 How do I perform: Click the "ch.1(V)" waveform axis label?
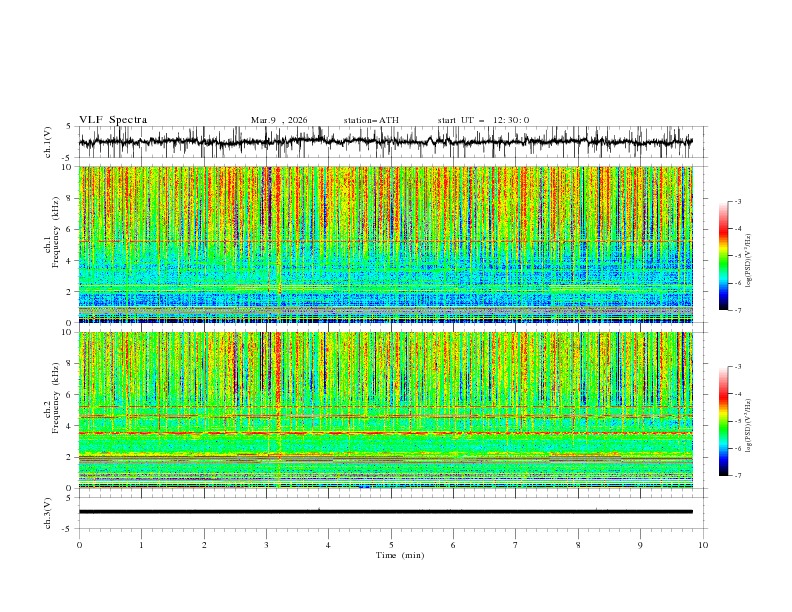[x=48, y=142]
